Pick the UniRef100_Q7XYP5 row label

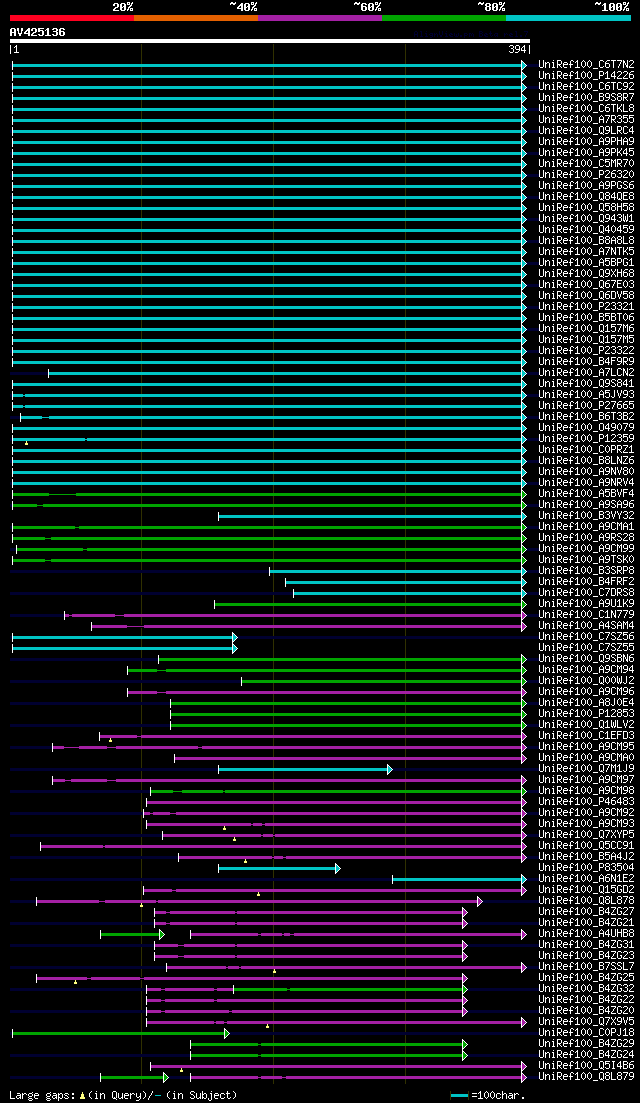586,835
